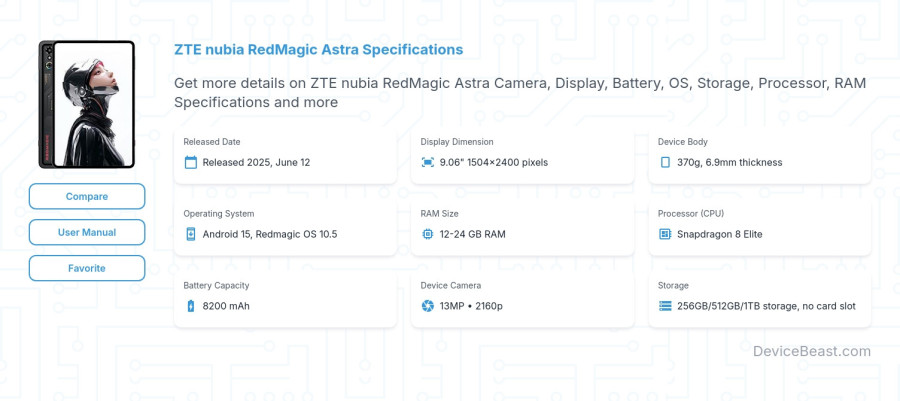Select 'Snapdragon 8 Elite' value

720,234
